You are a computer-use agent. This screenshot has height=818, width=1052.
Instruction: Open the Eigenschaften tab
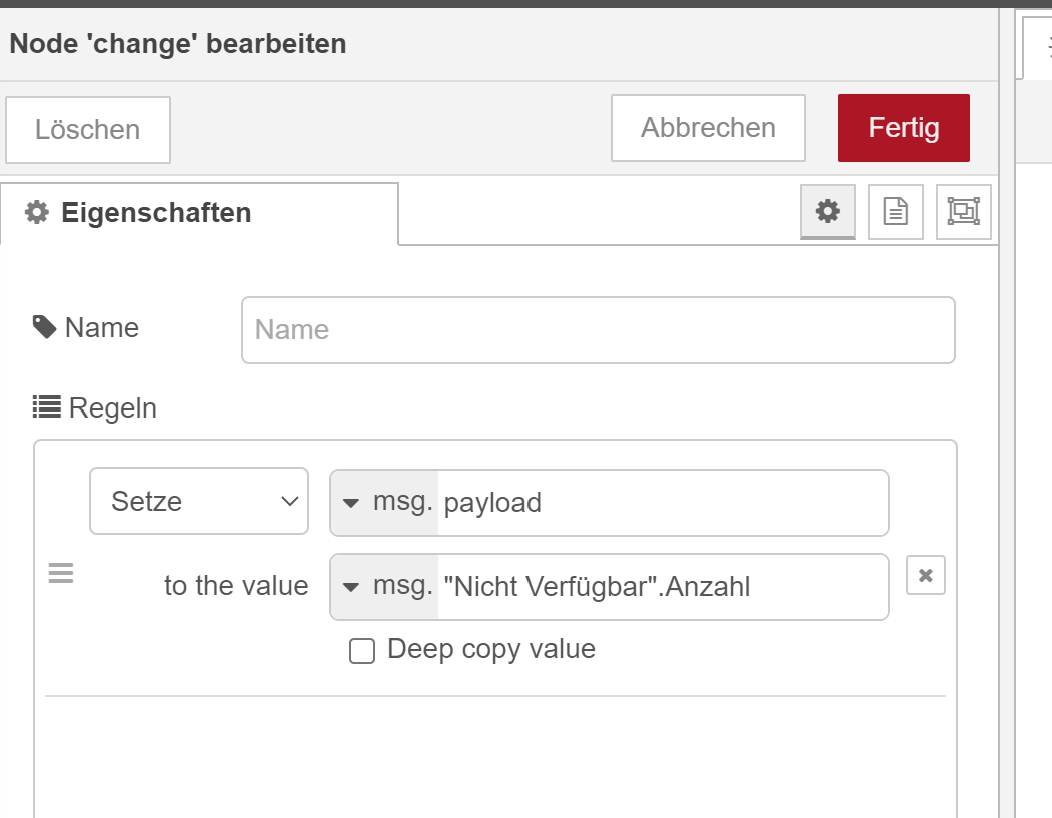[x=199, y=213]
